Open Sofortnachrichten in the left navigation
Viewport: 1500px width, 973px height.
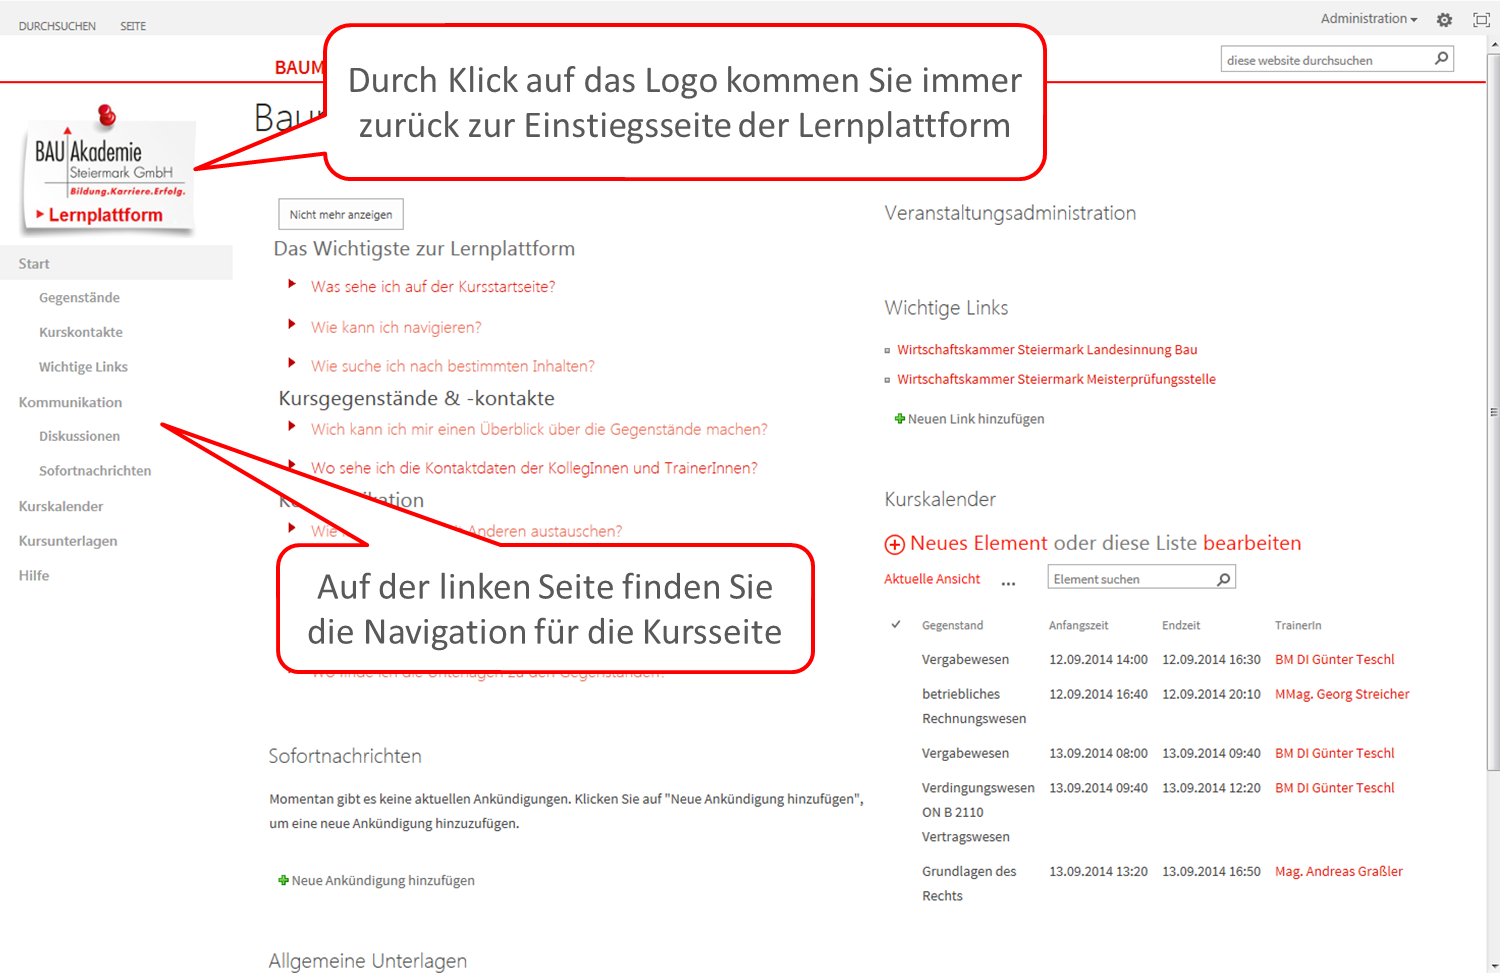tap(95, 471)
